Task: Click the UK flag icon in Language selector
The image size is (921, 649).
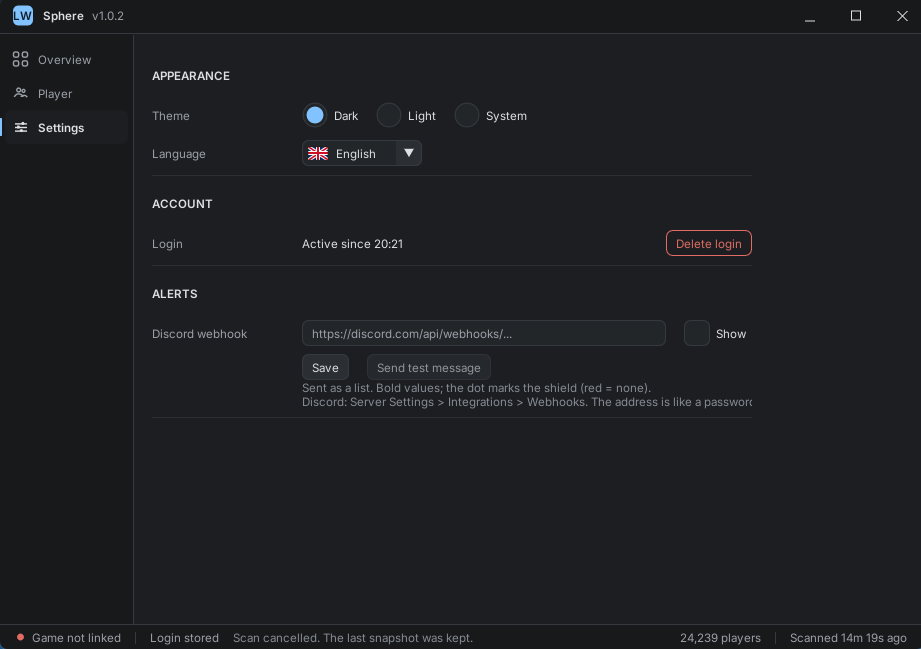Action: [318, 153]
